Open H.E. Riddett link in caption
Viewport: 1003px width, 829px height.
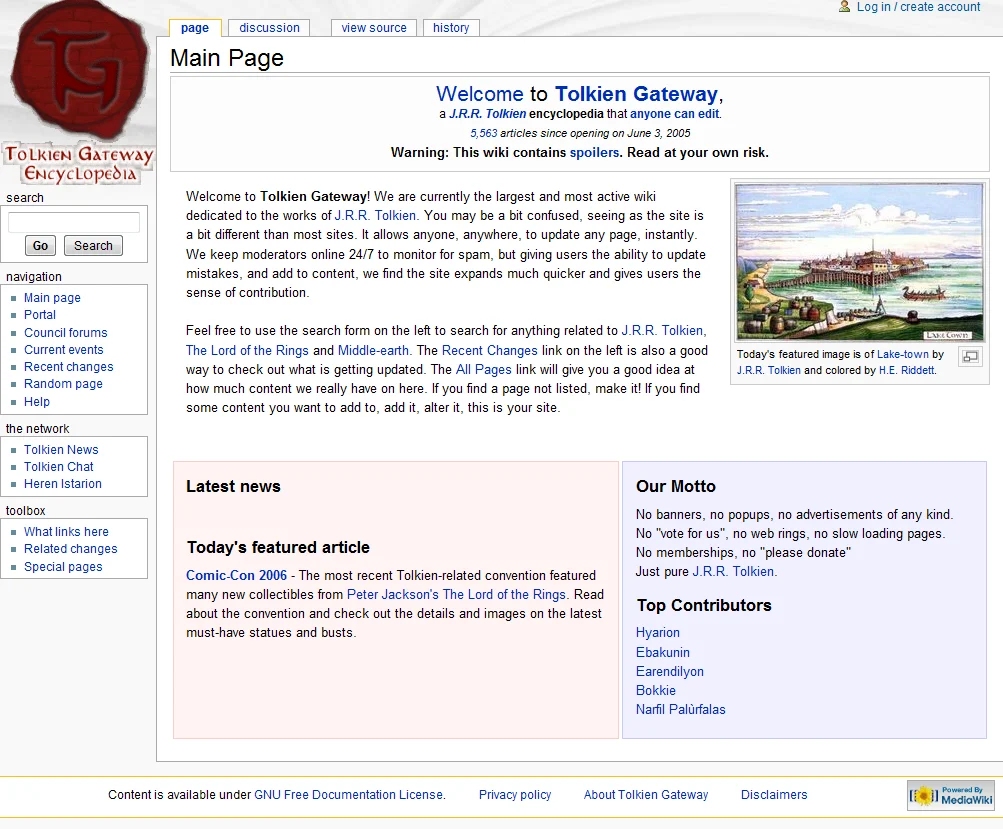point(907,370)
